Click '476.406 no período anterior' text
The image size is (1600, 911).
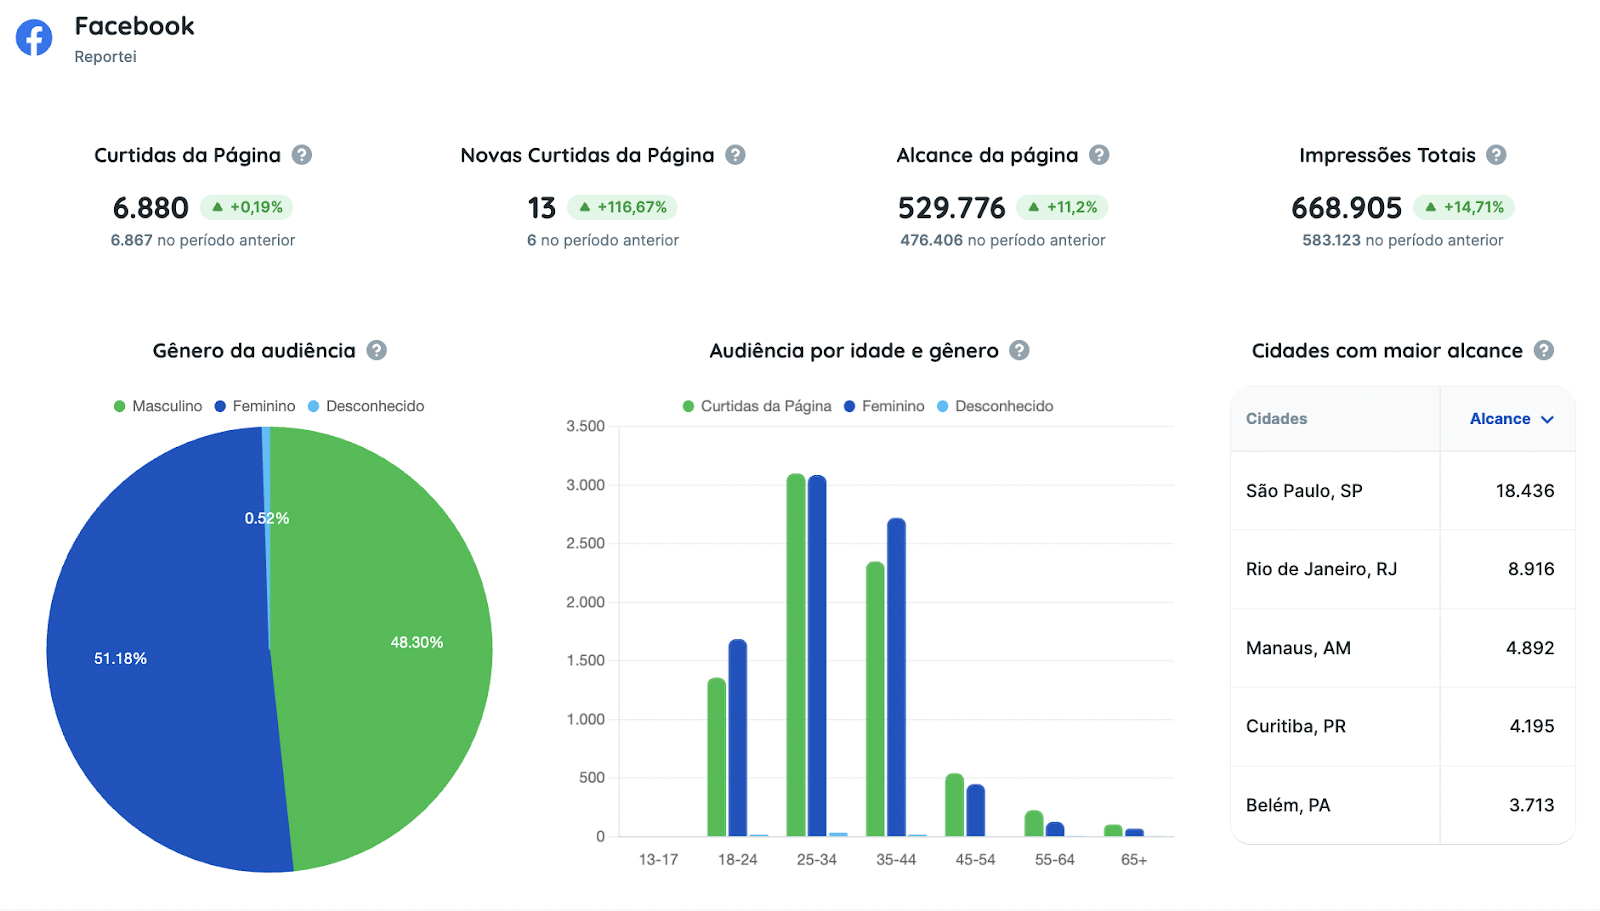coord(1003,240)
